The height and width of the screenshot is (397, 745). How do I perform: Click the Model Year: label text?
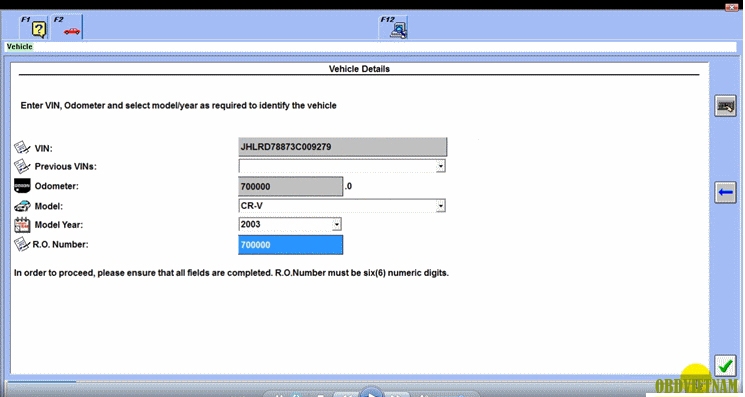58,225
